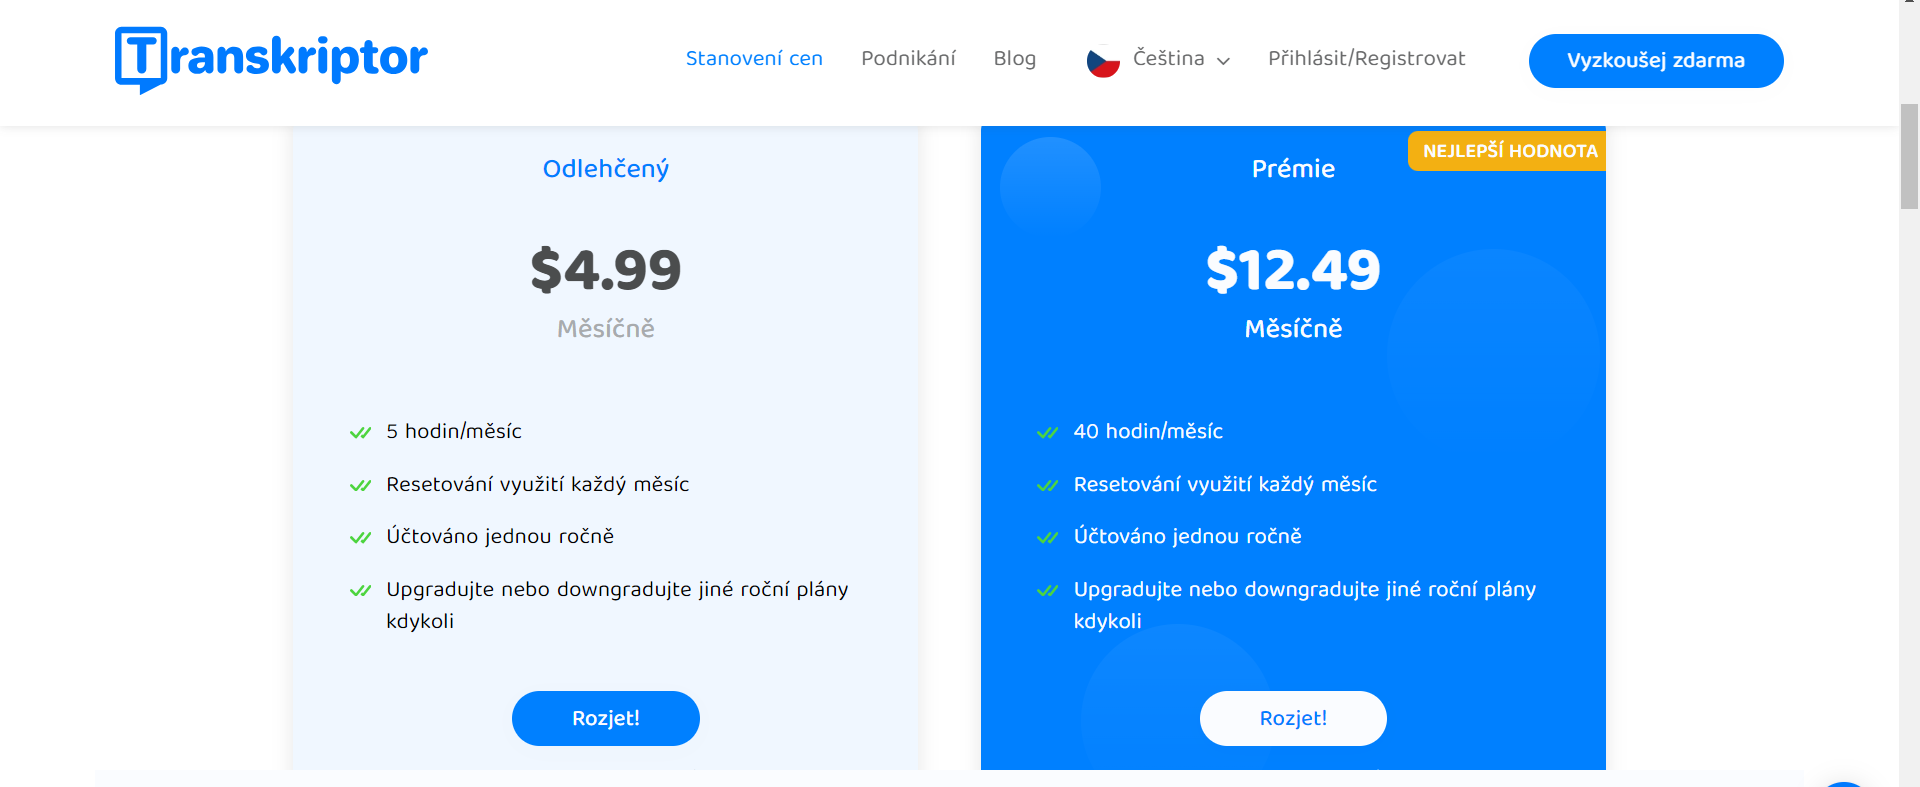The width and height of the screenshot is (1920, 787).
Task: Click checkmark next to Resetování využití in Prémie
Action: pyautogui.click(x=1047, y=485)
